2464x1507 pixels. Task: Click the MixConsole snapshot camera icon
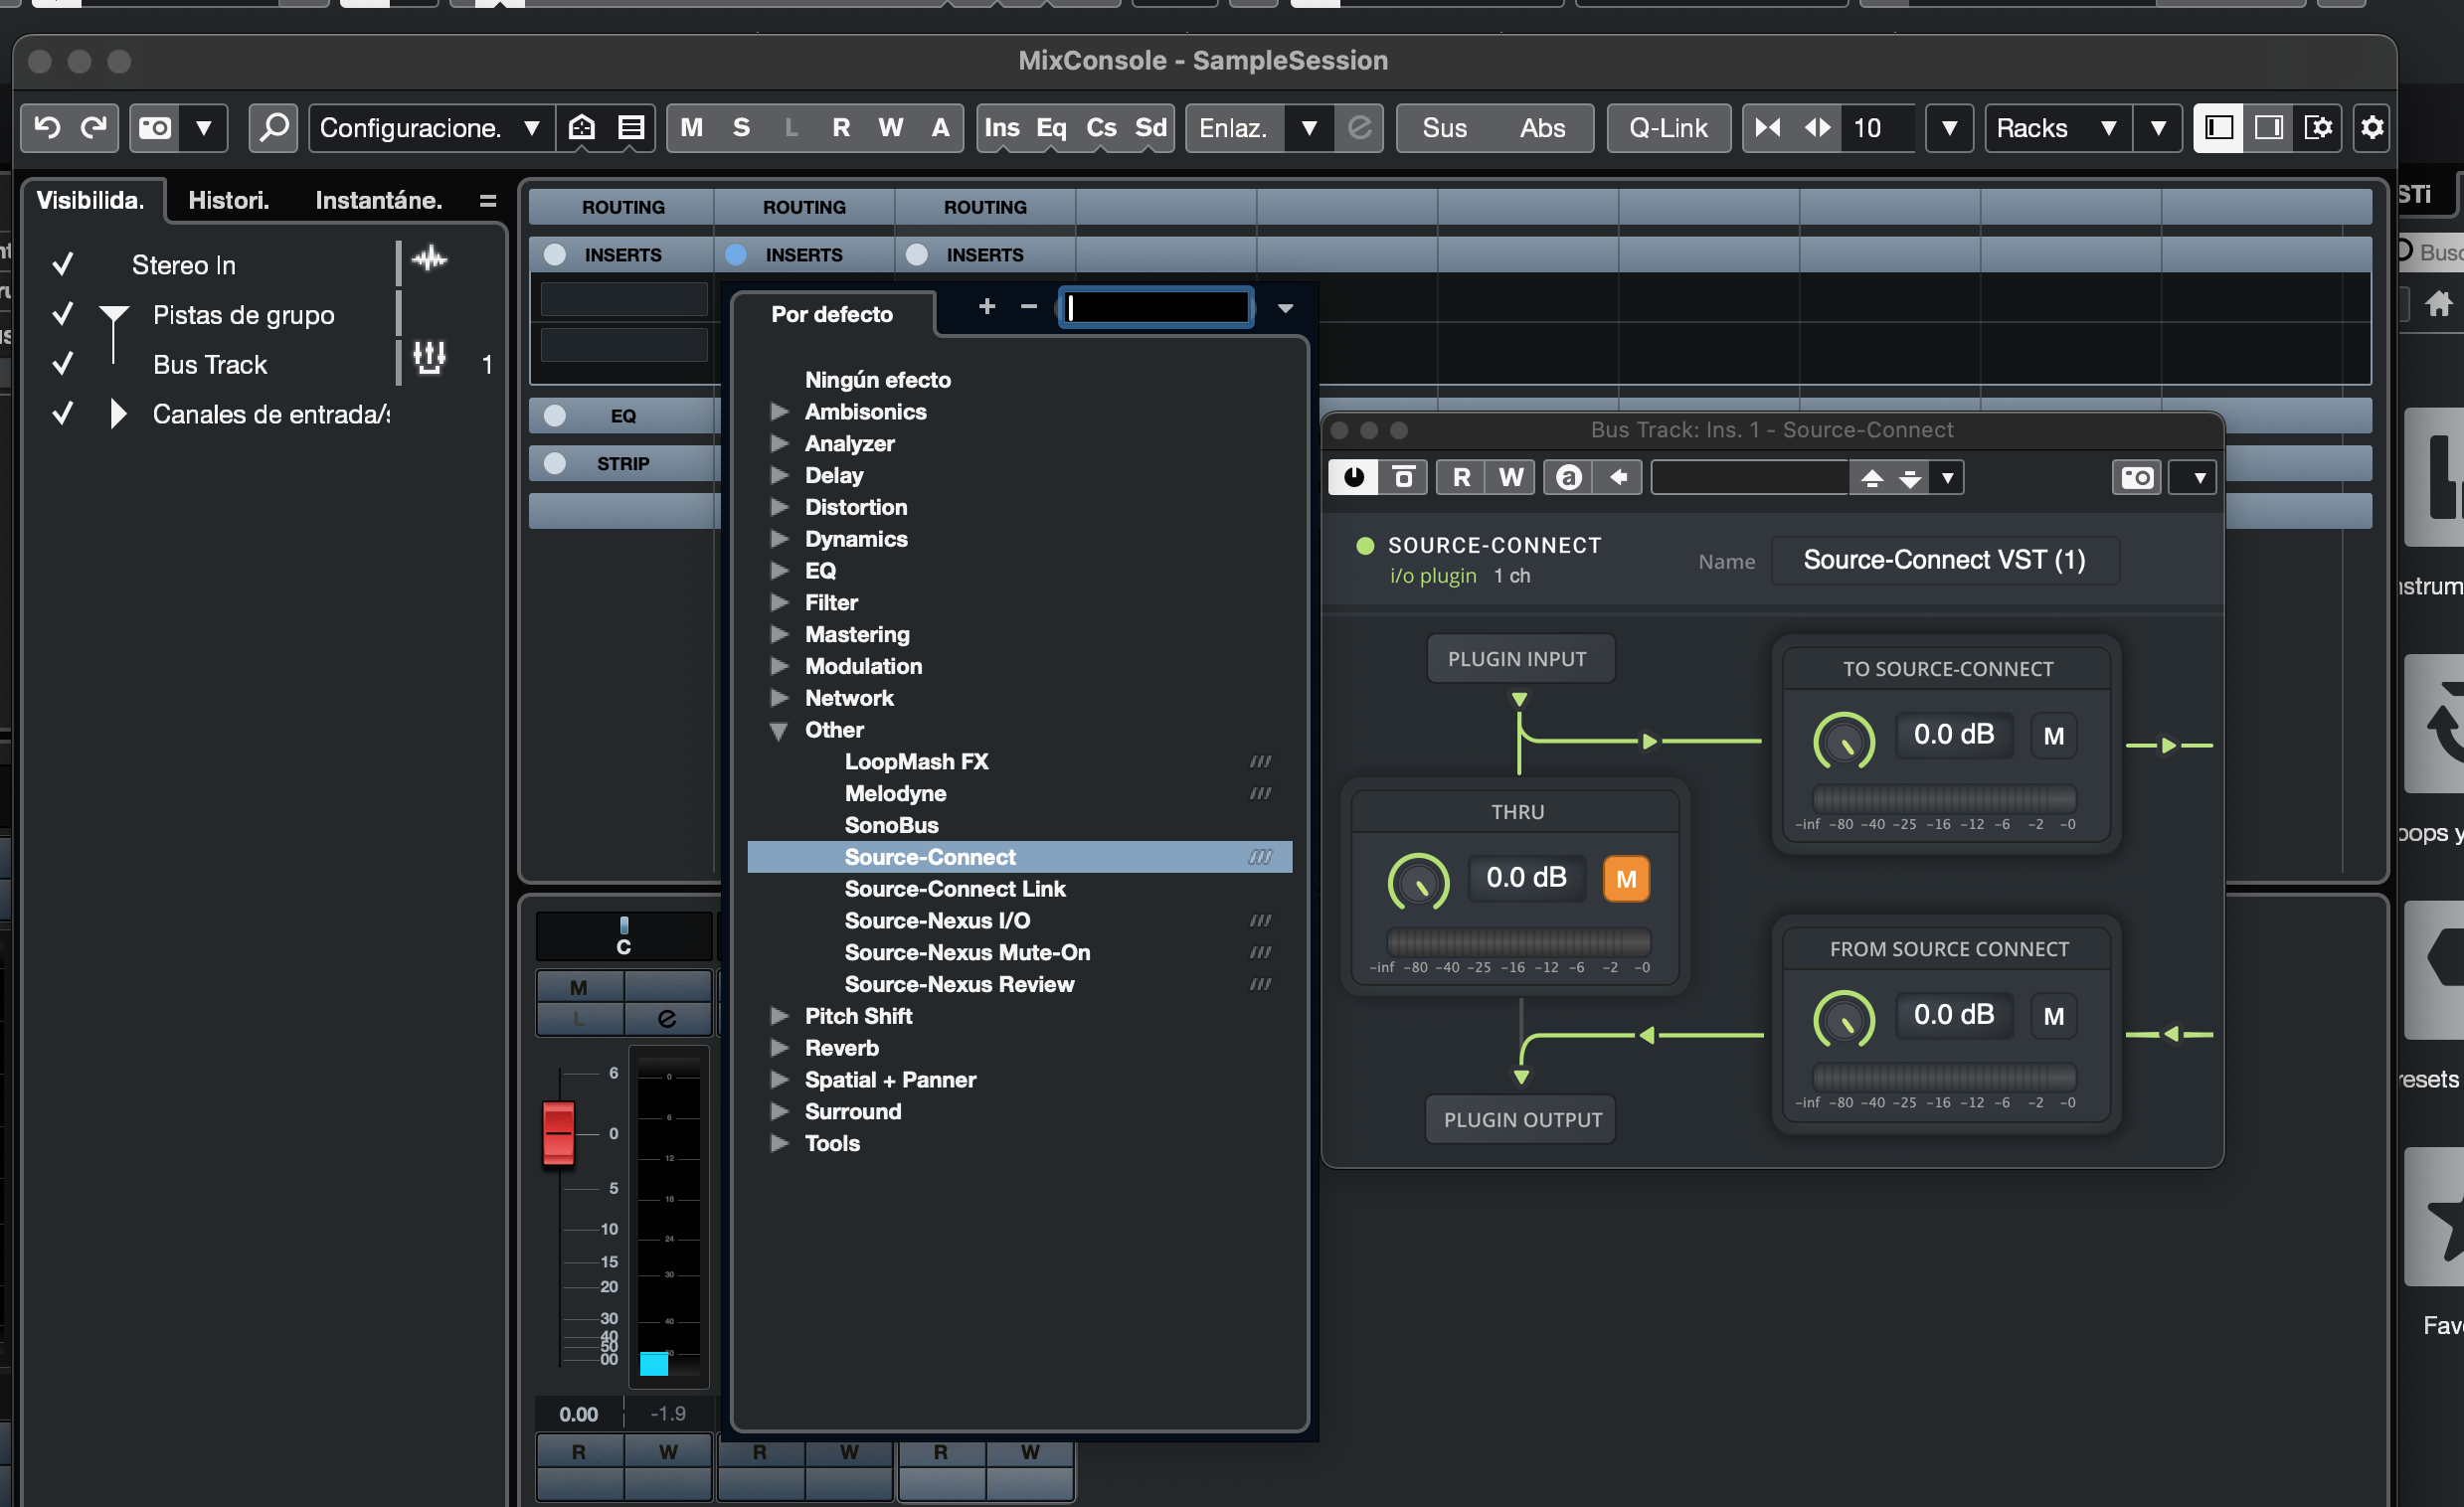tap(155, 128)
